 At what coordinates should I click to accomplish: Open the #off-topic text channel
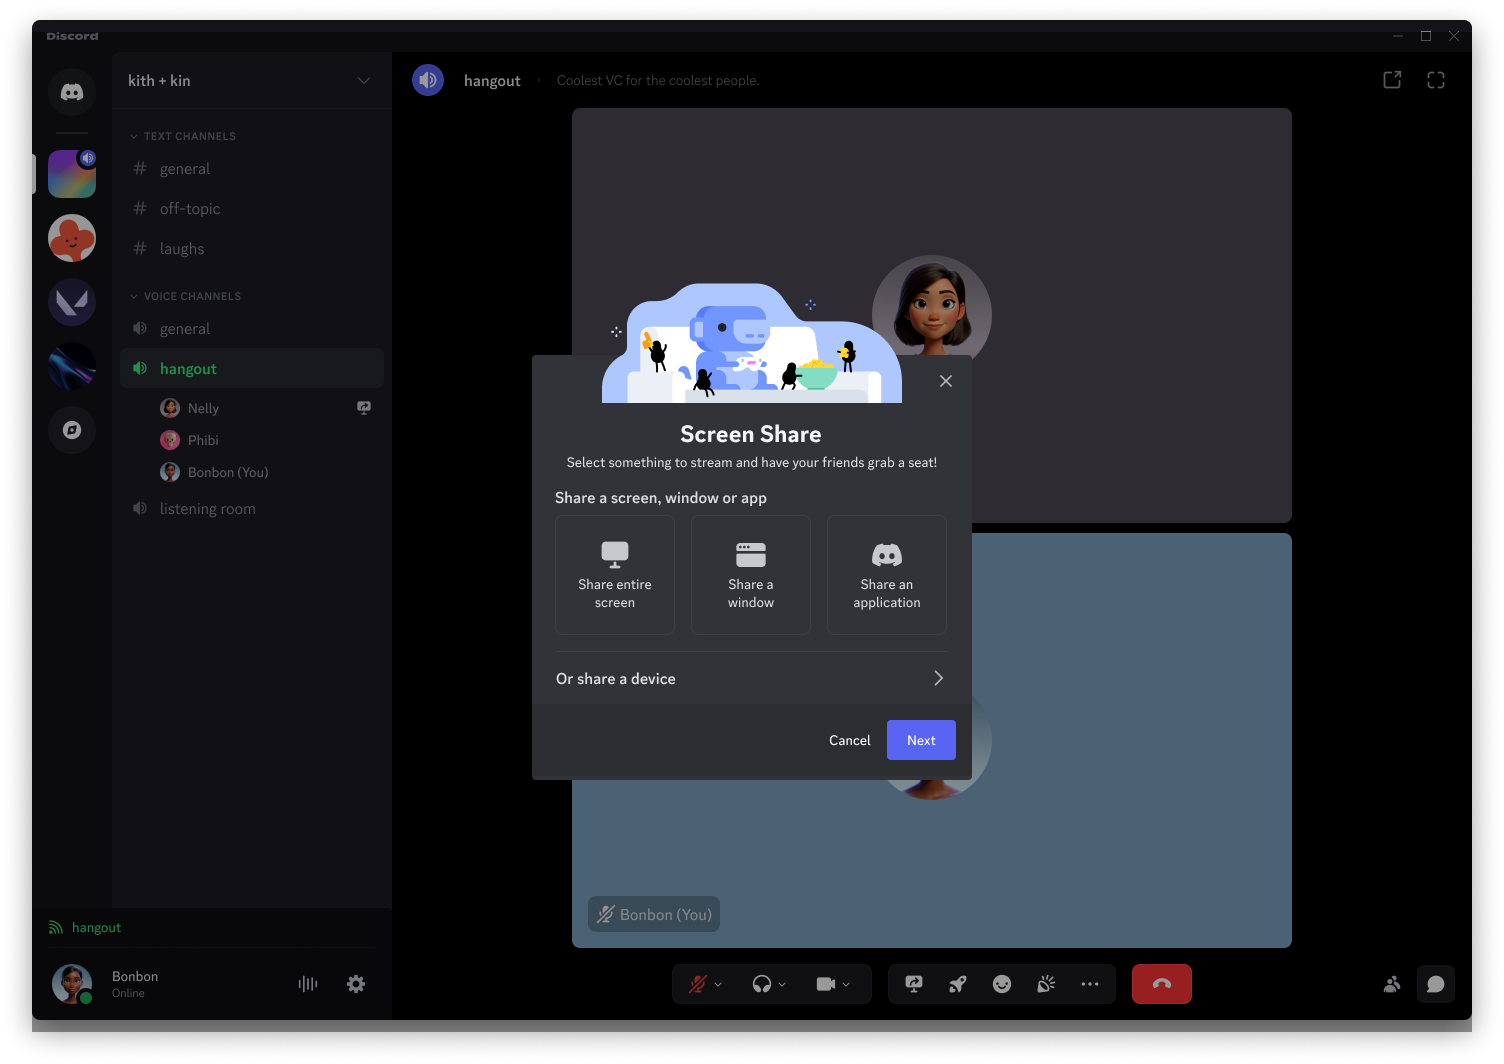[252, 209]
